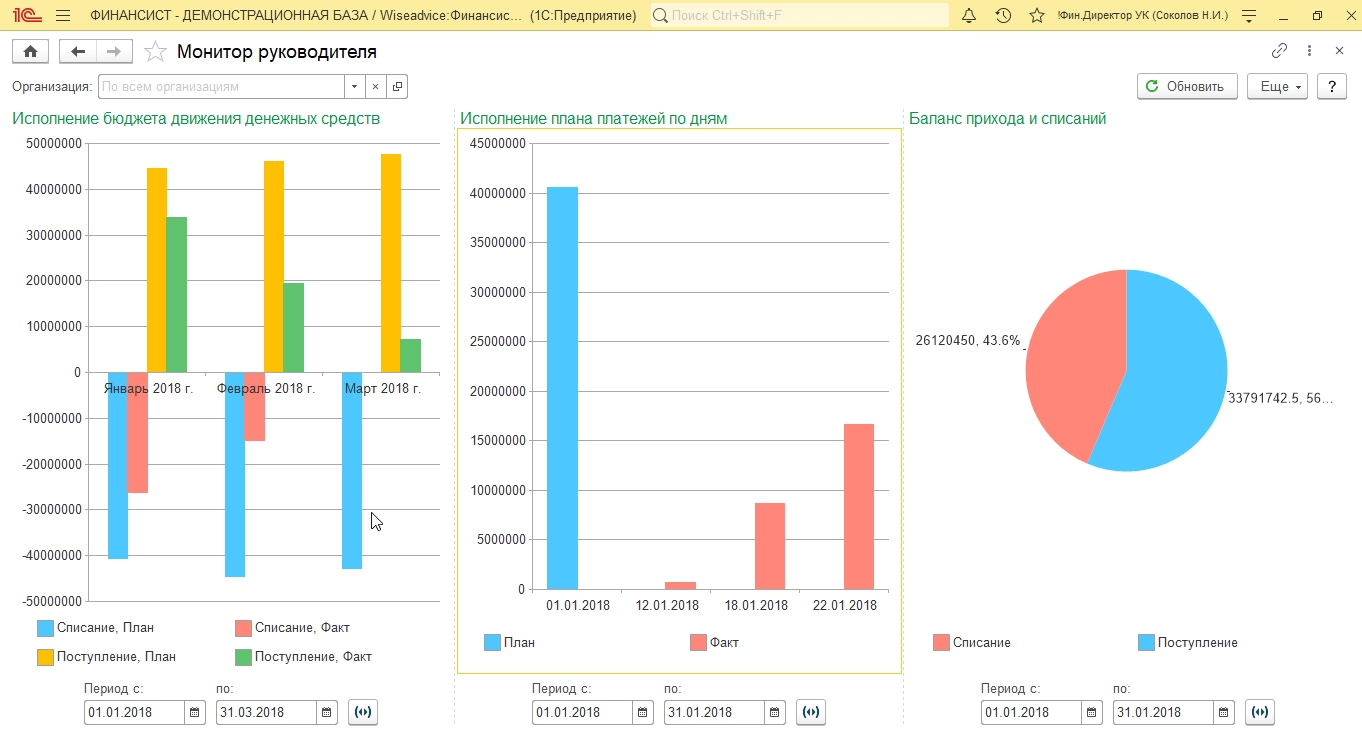
Task: Open calendar for balance chart end date
Action: click(1224, 713)
